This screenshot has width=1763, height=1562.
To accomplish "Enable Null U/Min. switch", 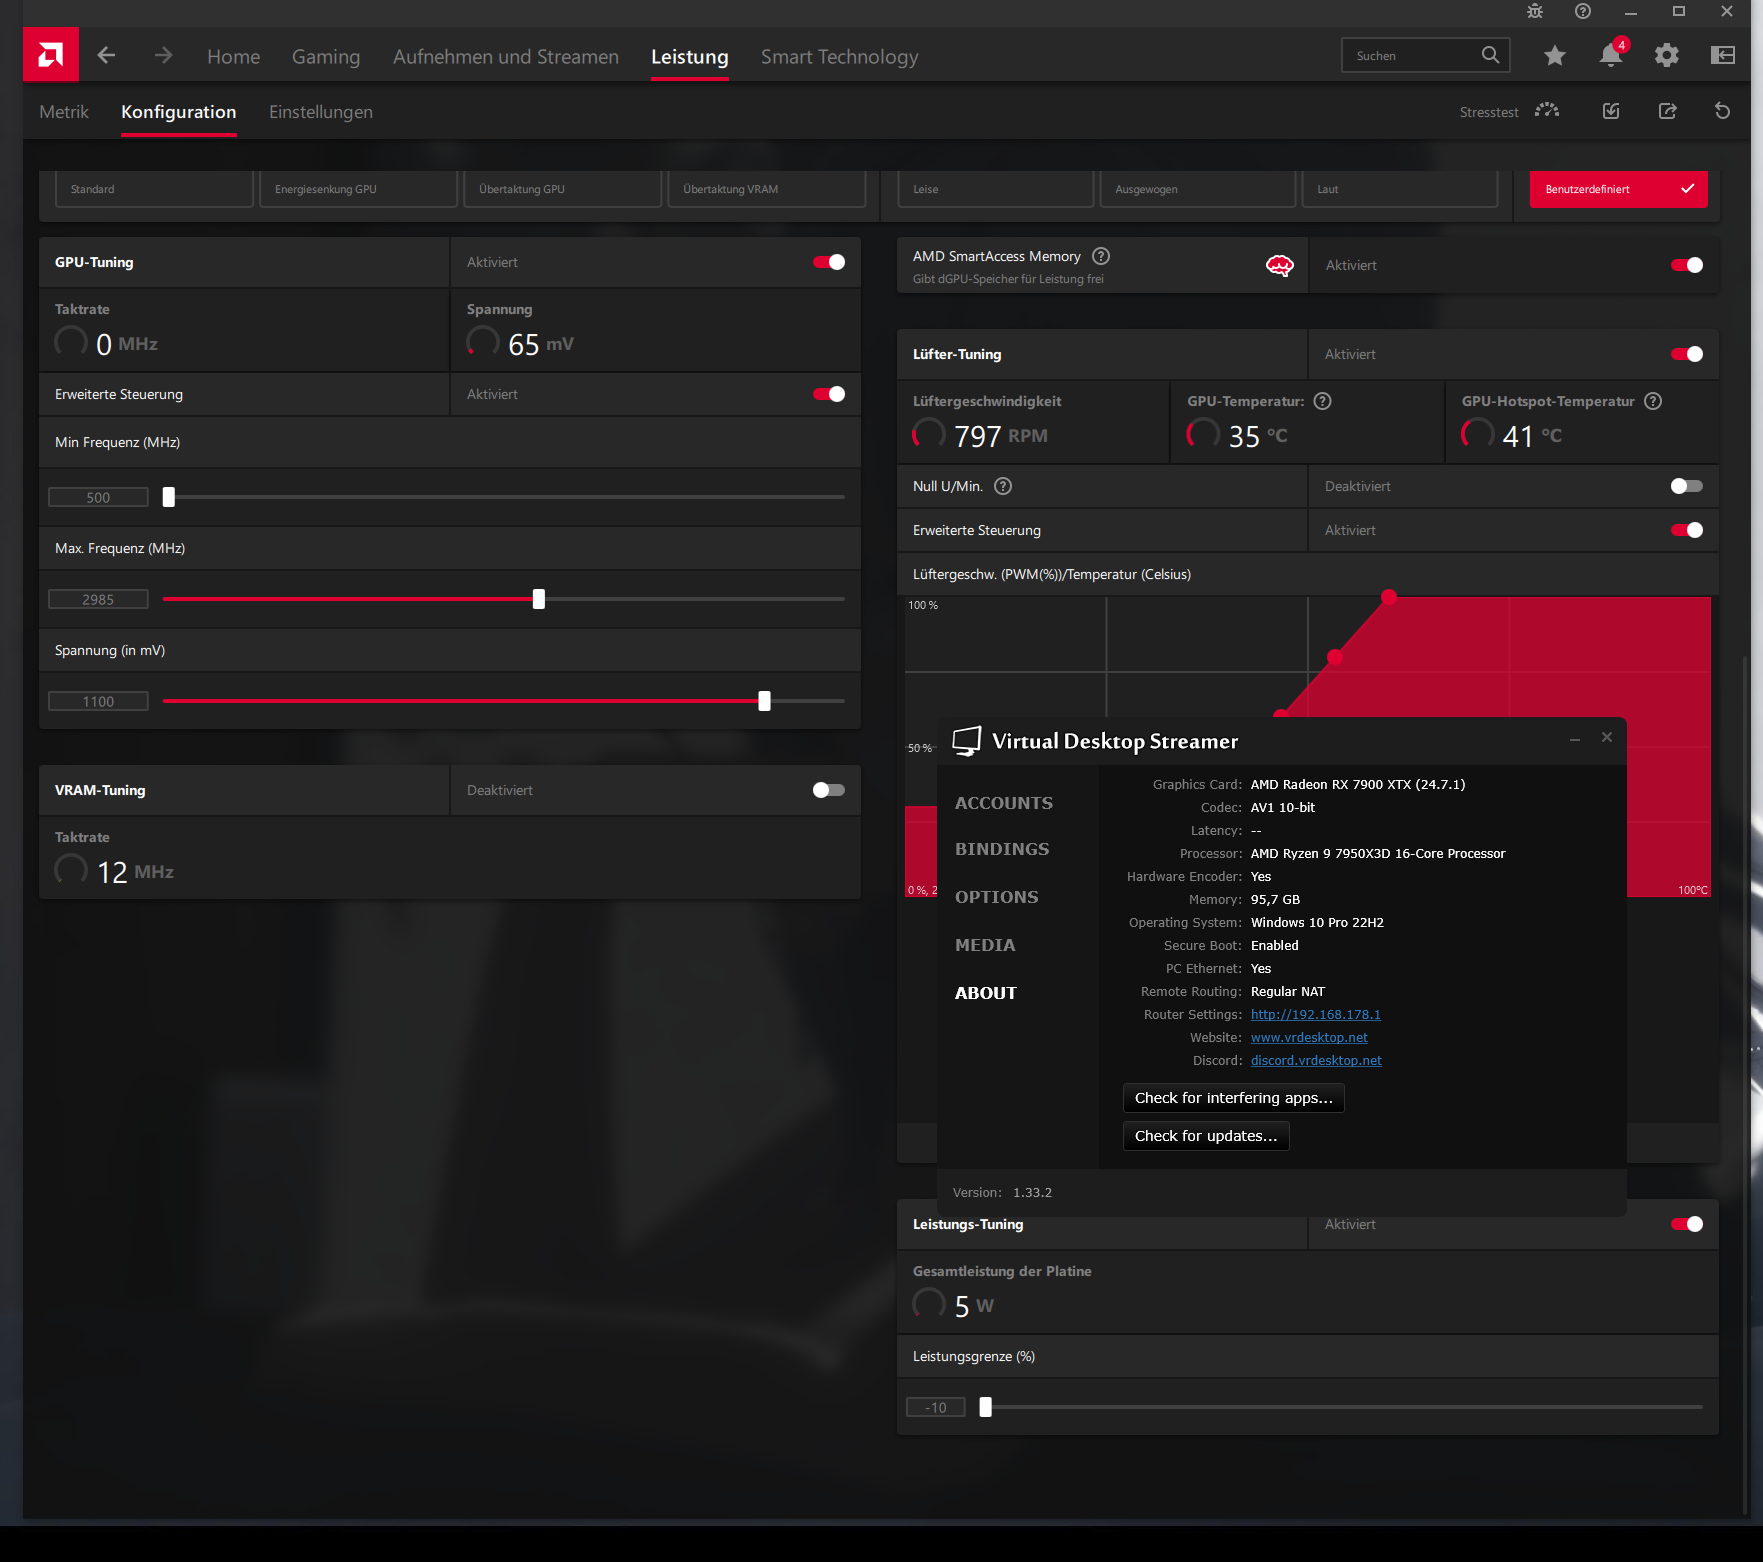I will coord(1687,486).
